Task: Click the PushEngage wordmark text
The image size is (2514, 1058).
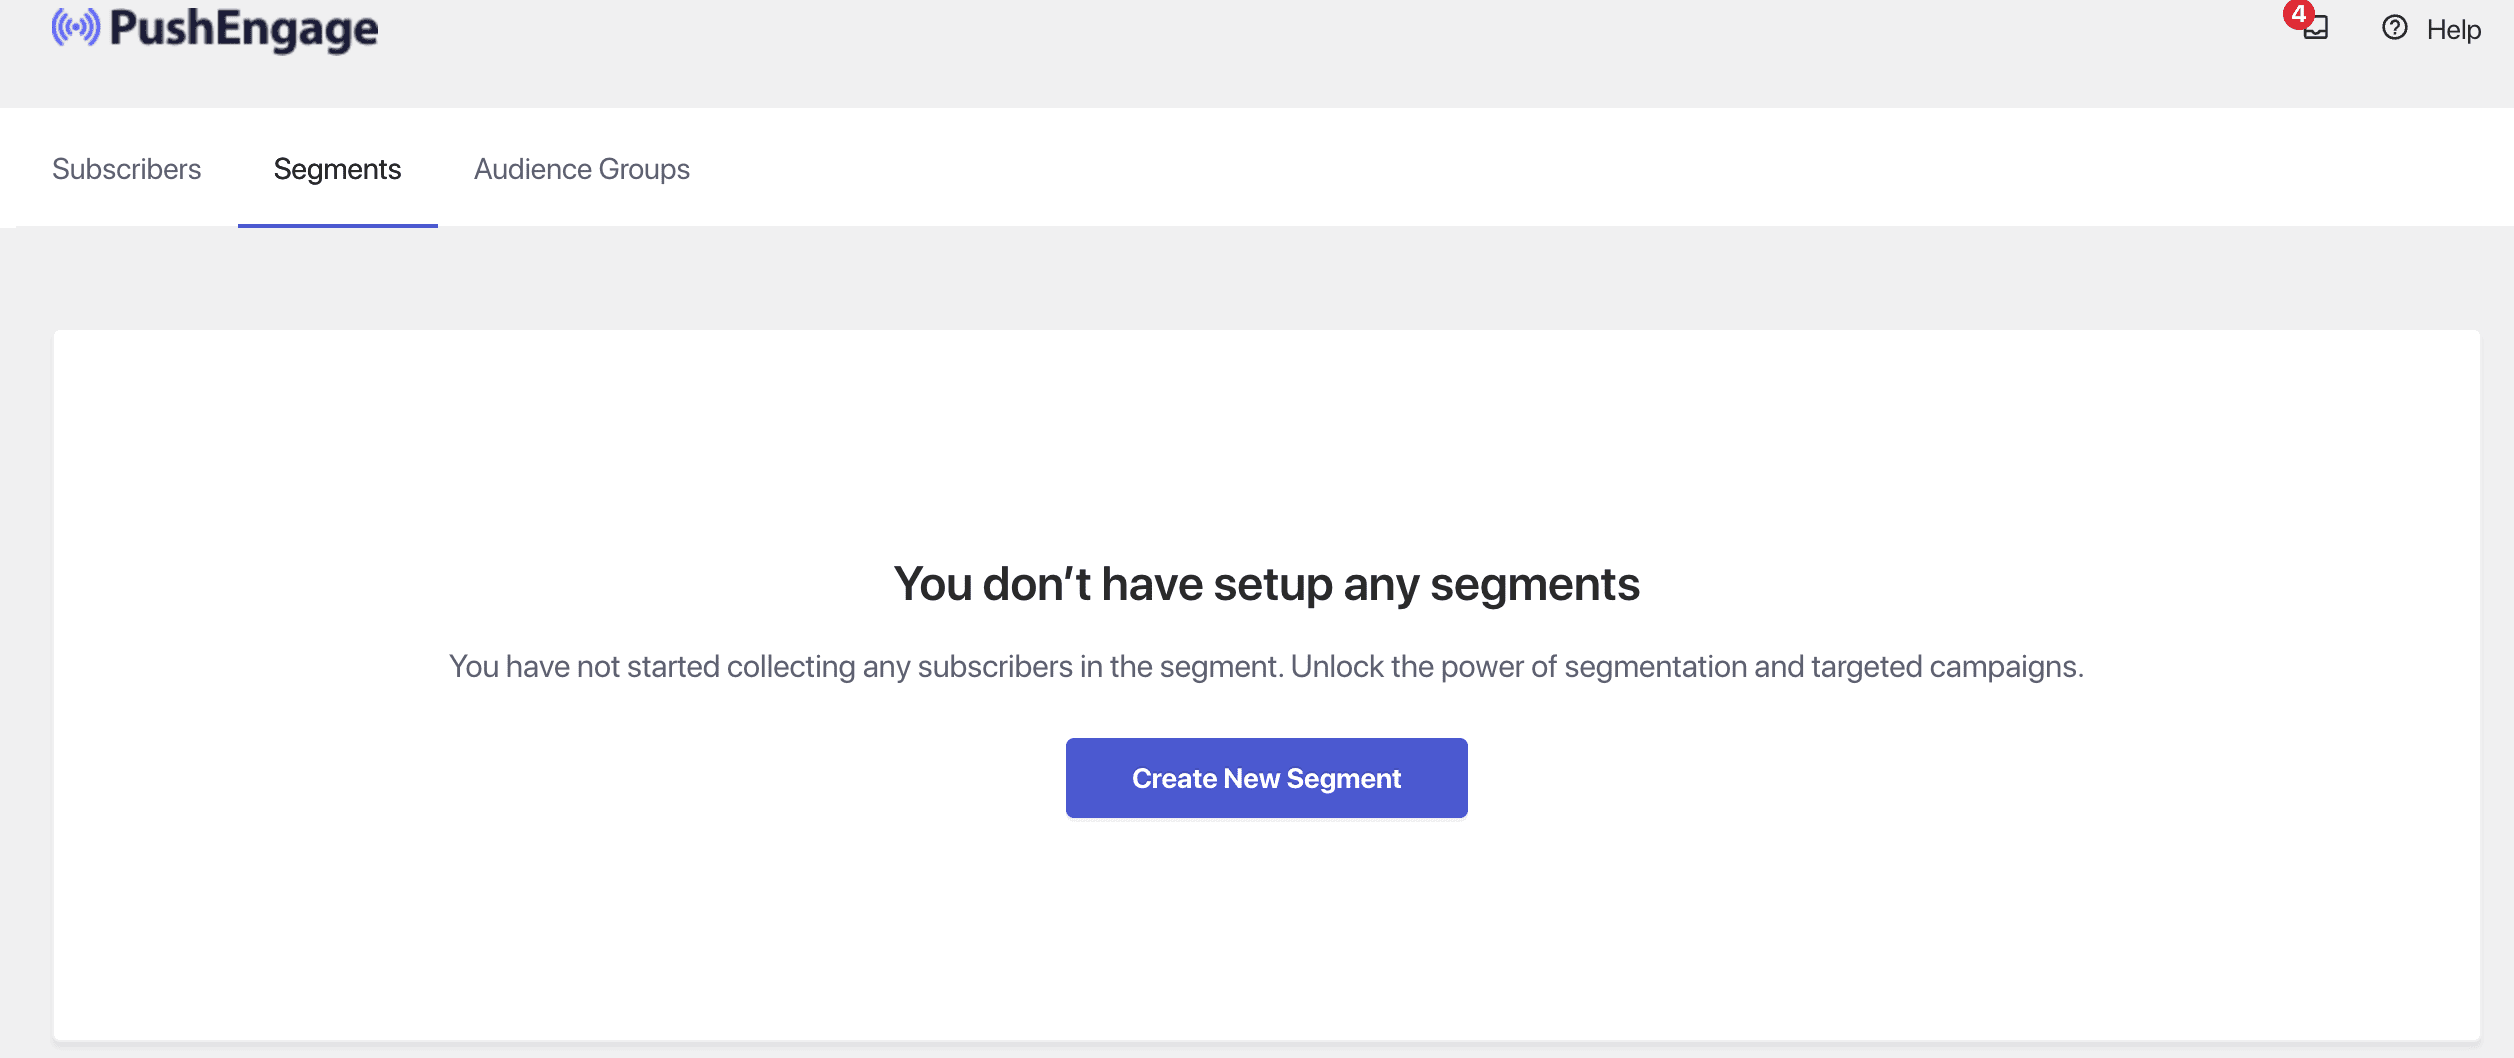Action: point(243,29)
